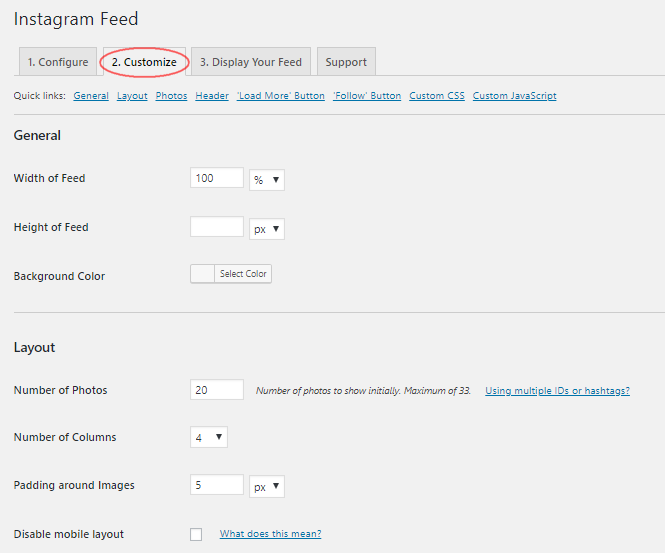Jump to Photos quick link
Image resolution: width=665 pixels, height=553 pixels.
click(x=171, y=96)
